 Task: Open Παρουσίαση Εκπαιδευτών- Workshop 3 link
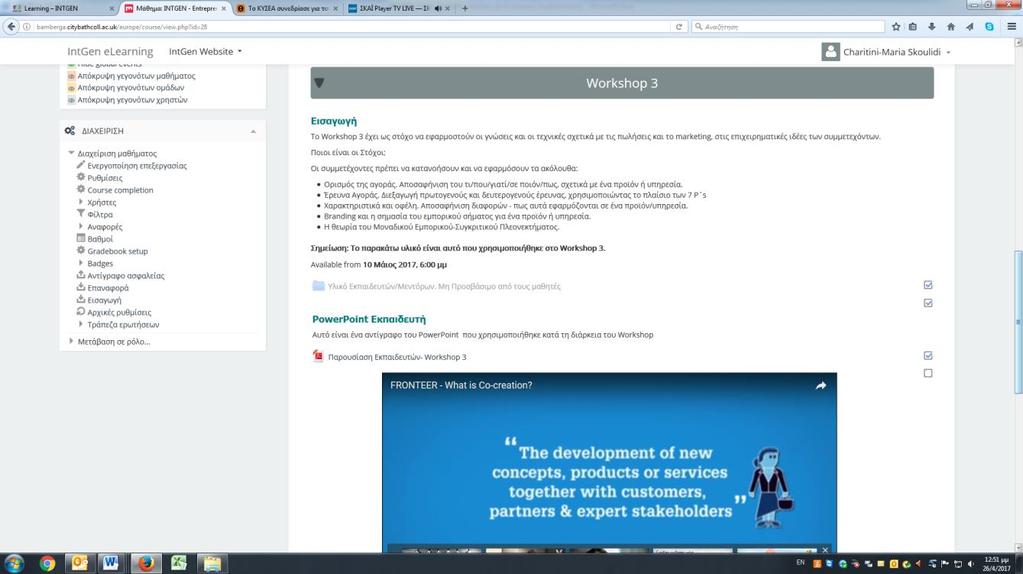click(x=397, y=357)
